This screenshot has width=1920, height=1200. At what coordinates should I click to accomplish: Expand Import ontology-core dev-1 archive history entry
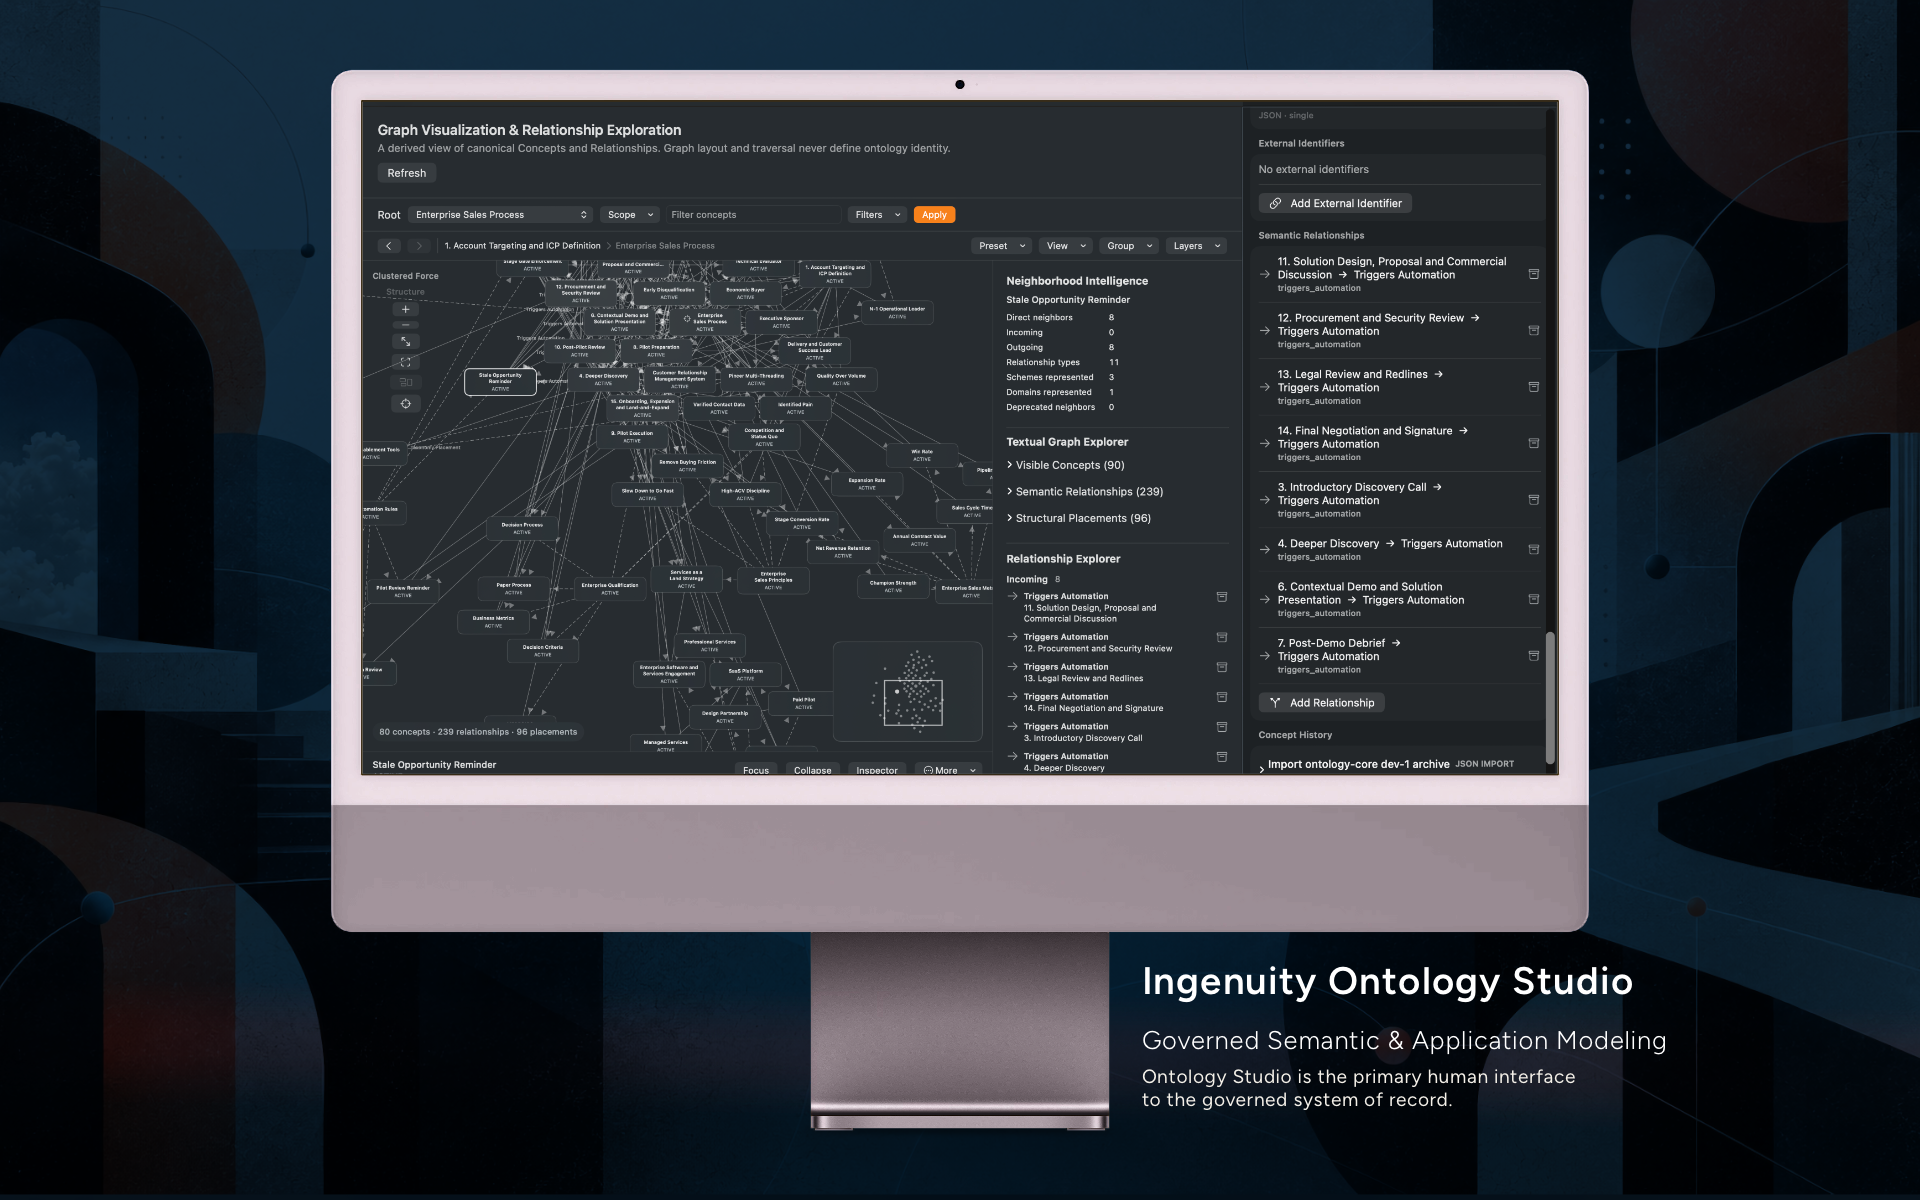coord(1262,768)
